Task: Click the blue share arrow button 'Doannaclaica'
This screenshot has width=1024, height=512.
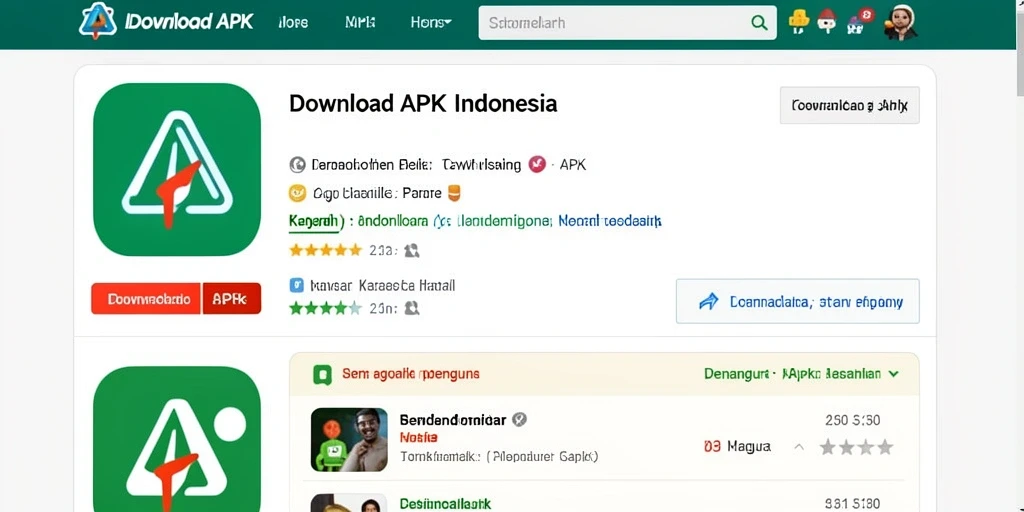Action: [x=797, y=301]
